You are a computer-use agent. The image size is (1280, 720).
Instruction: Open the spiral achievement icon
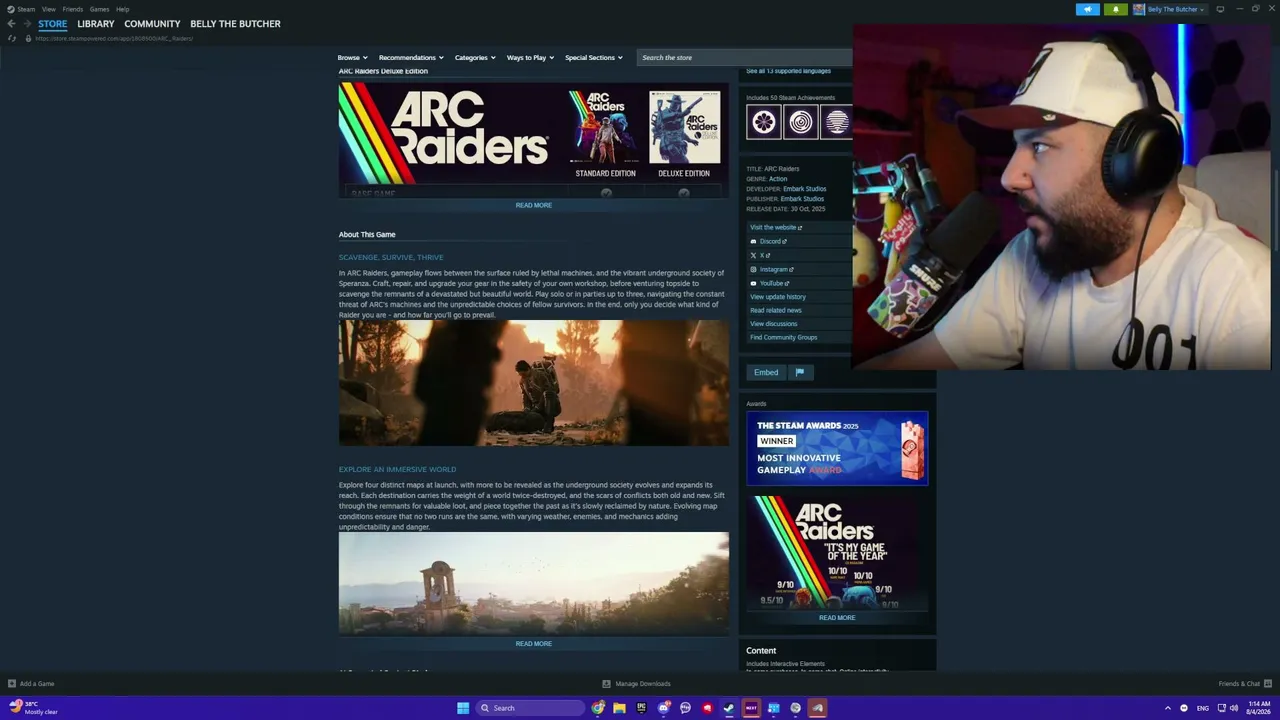tap(801, 122)
